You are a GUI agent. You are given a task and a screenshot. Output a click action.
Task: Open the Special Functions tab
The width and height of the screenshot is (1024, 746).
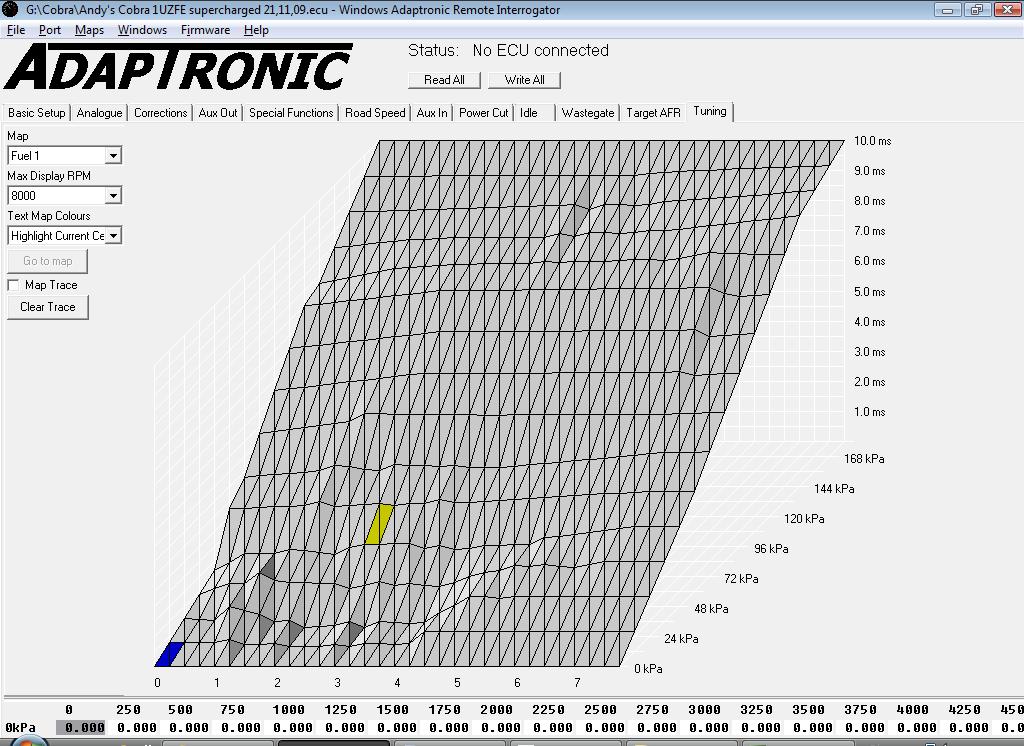[x=291, y=113]
